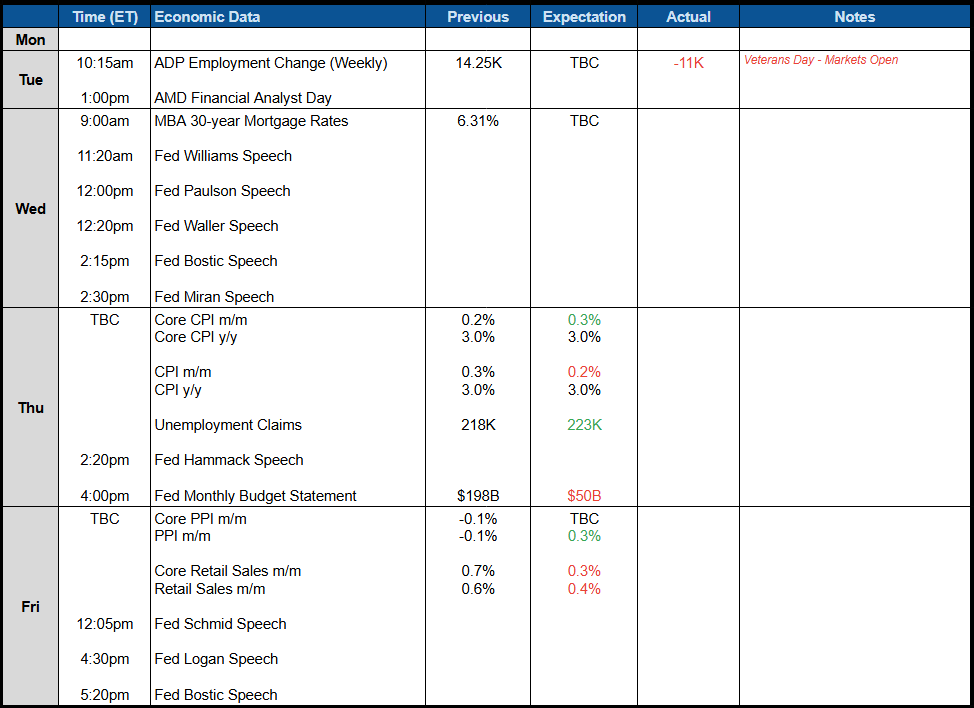Click 'Core PPI m/m' entry
This screenshot has width=974, height=708.
point(200,519)
